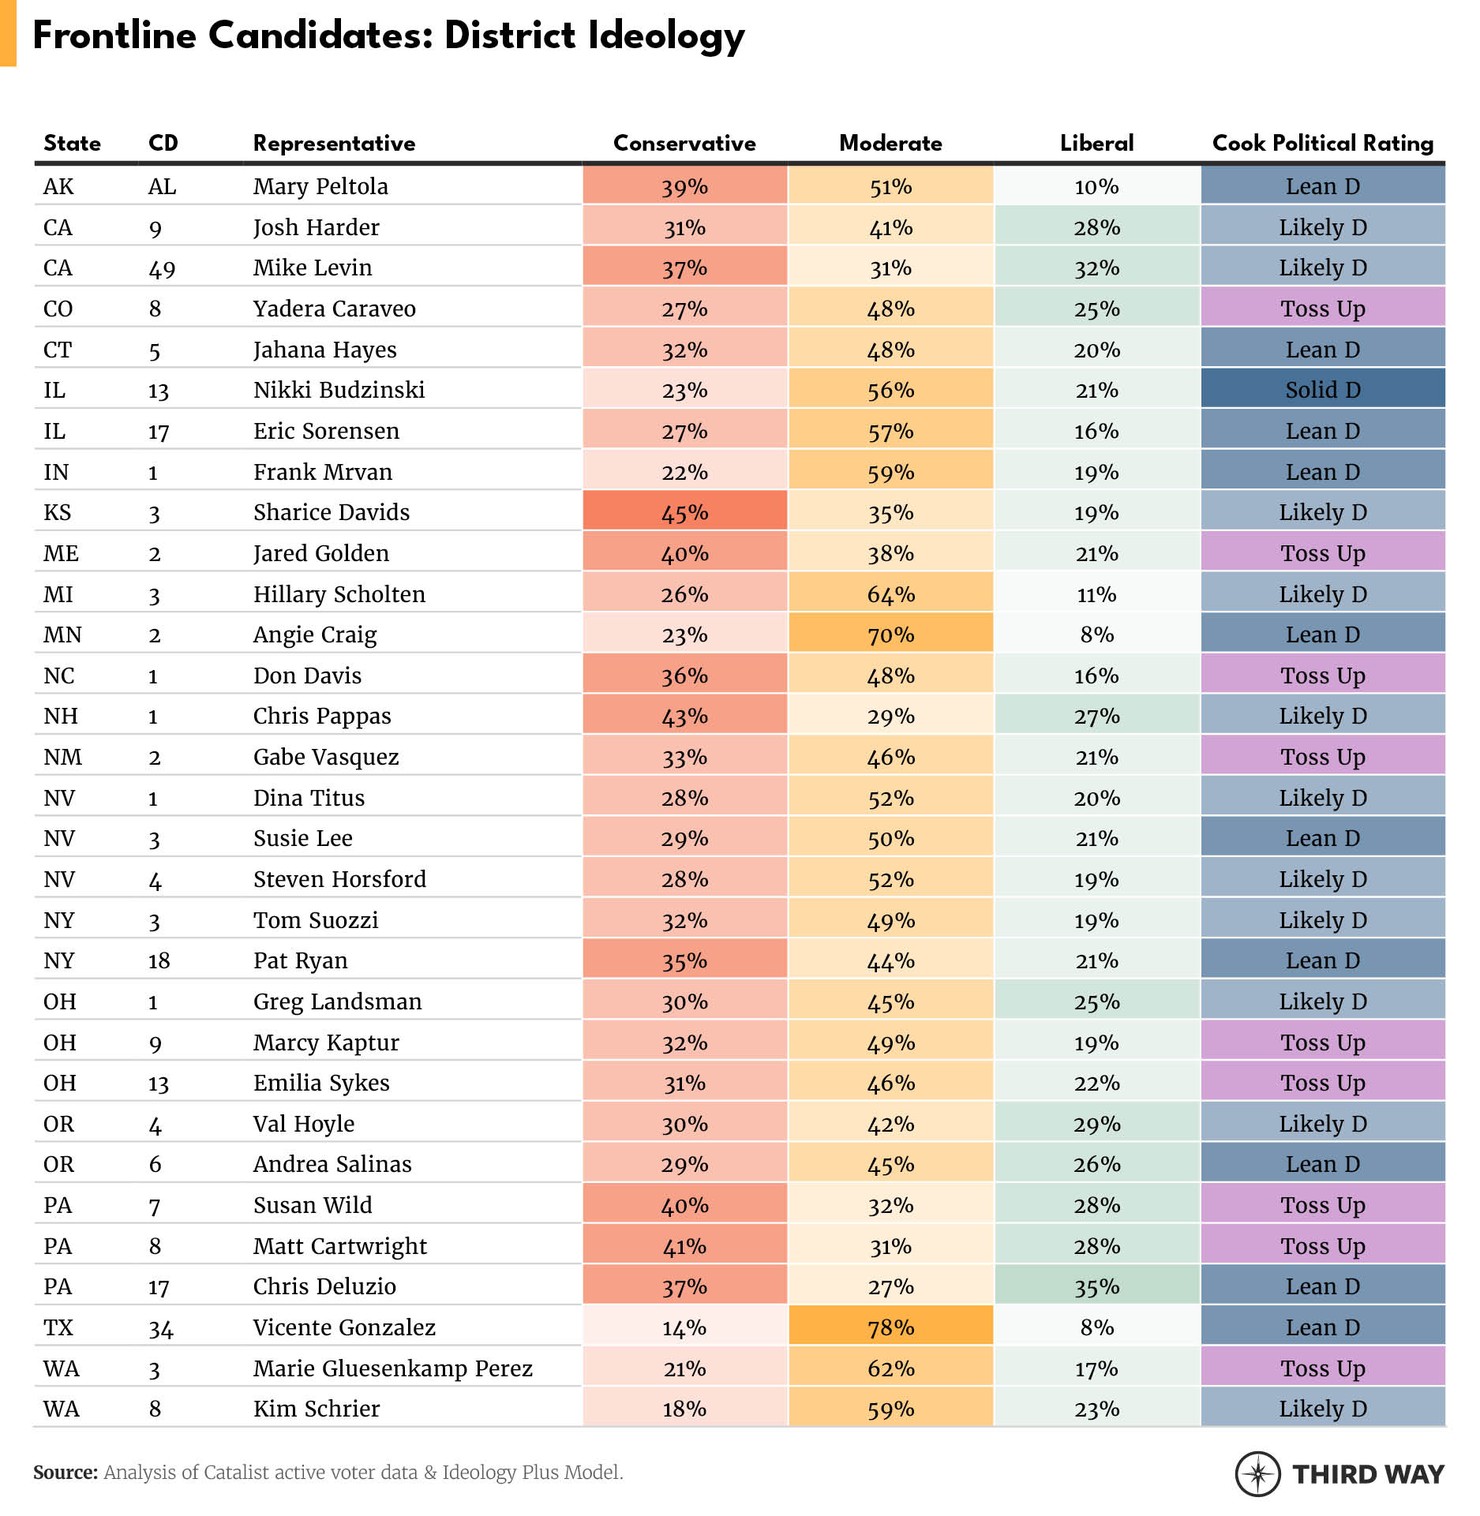Select the "Marie Gluesenkamp Perez" name cell
Viewport: 1480px width, 1516px height.
(392, 1368)
